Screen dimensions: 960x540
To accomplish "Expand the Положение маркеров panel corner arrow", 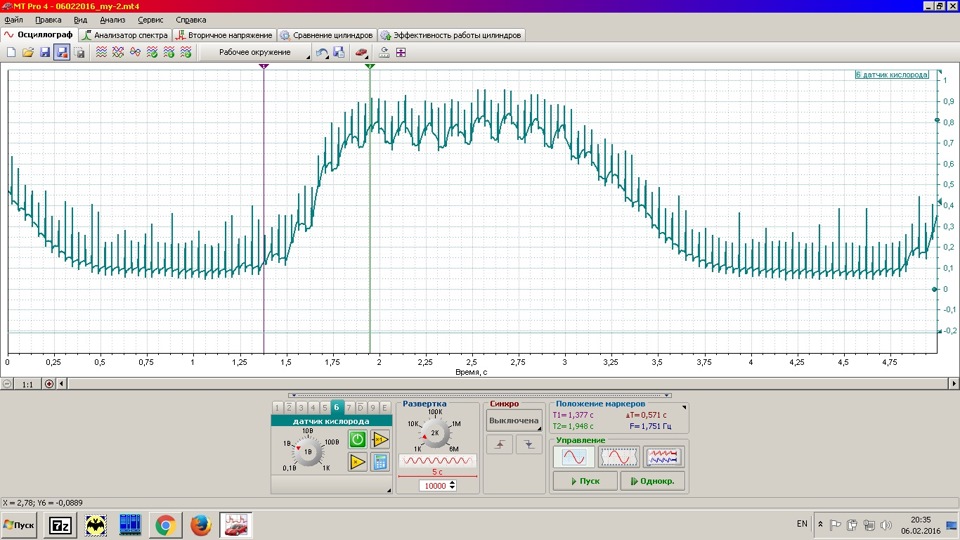I will tap(684, 407).
